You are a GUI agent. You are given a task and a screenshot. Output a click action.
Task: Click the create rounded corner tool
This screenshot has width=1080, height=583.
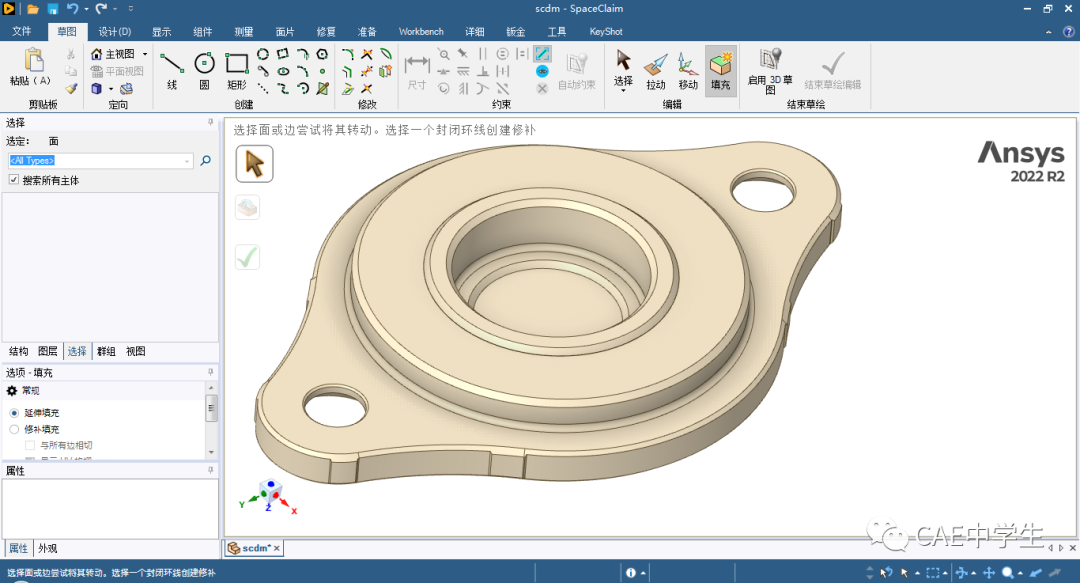click(x=347, y=54)
